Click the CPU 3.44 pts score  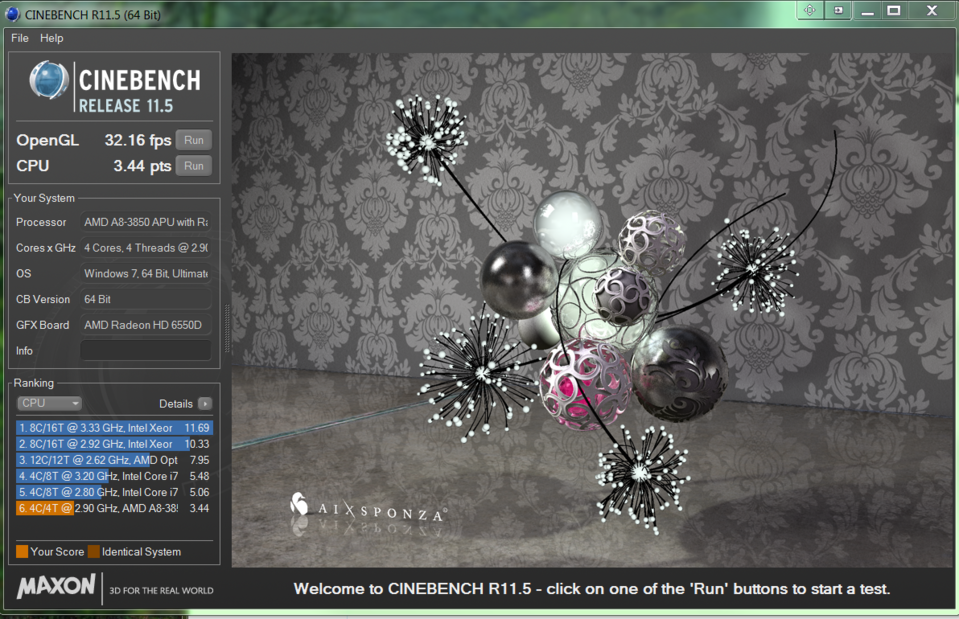point(142,166)
